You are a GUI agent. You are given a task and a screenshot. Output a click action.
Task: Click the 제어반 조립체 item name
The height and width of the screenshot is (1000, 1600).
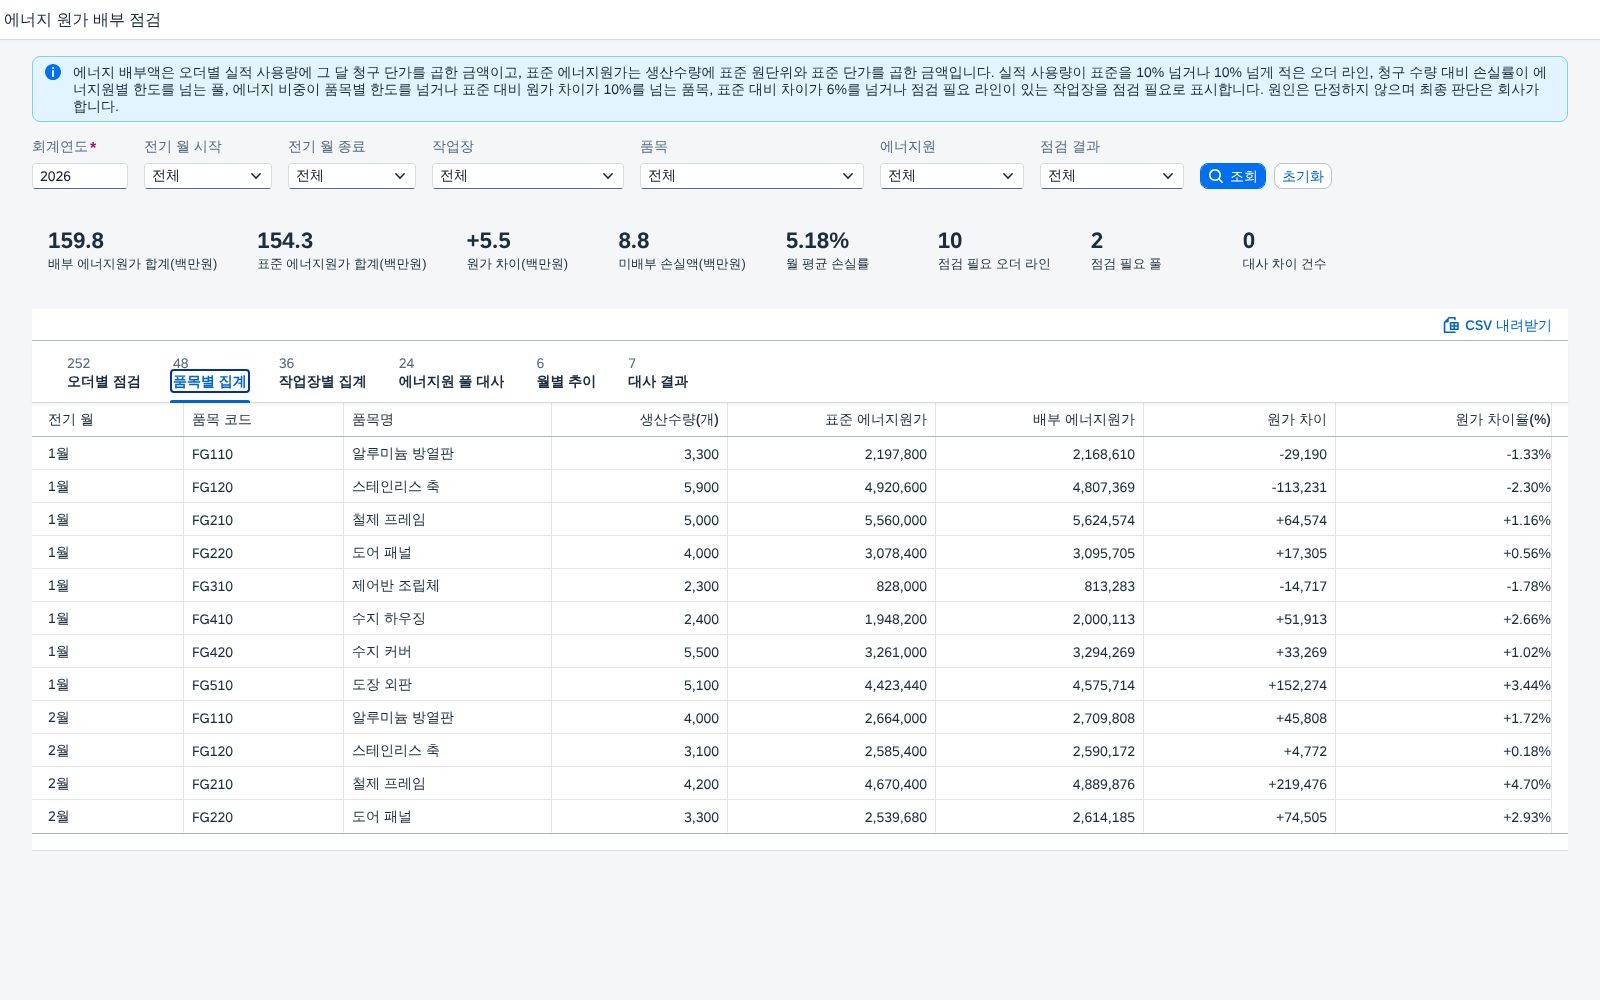pyautogui.click(x=396, y=586)
